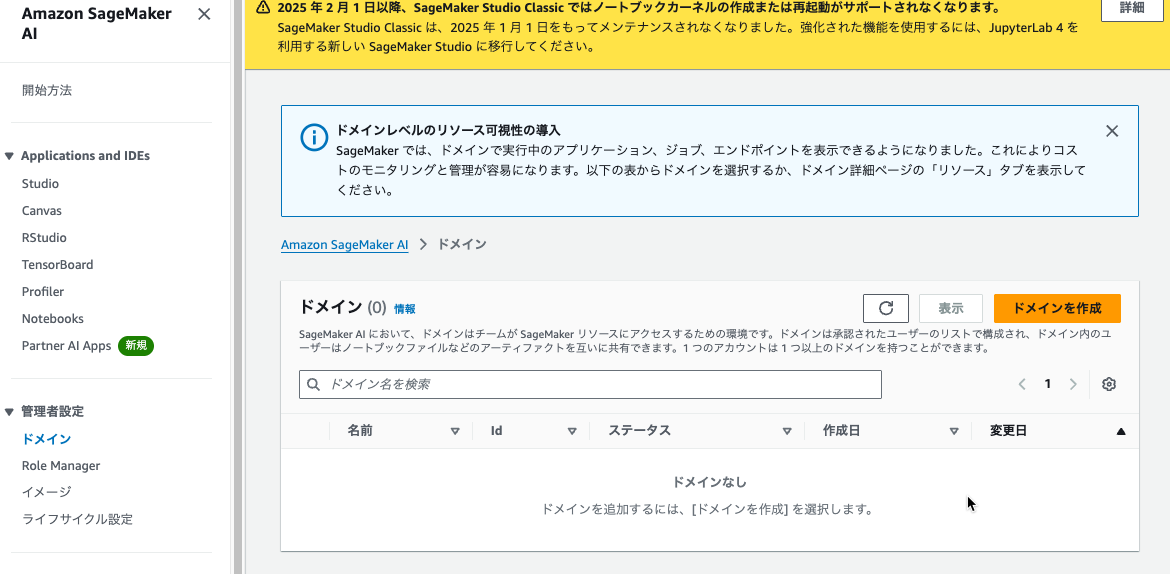Open 開始方法 in the sidebar
The width and height of the screenshot is (1170, 574).
click(x=47, y=90)
